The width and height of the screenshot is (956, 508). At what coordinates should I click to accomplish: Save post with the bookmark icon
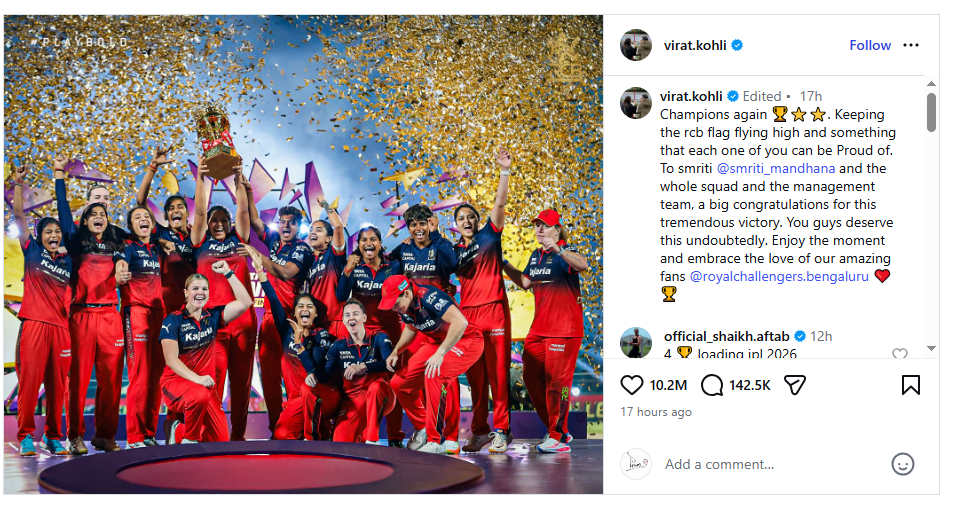tap(910, 385)
